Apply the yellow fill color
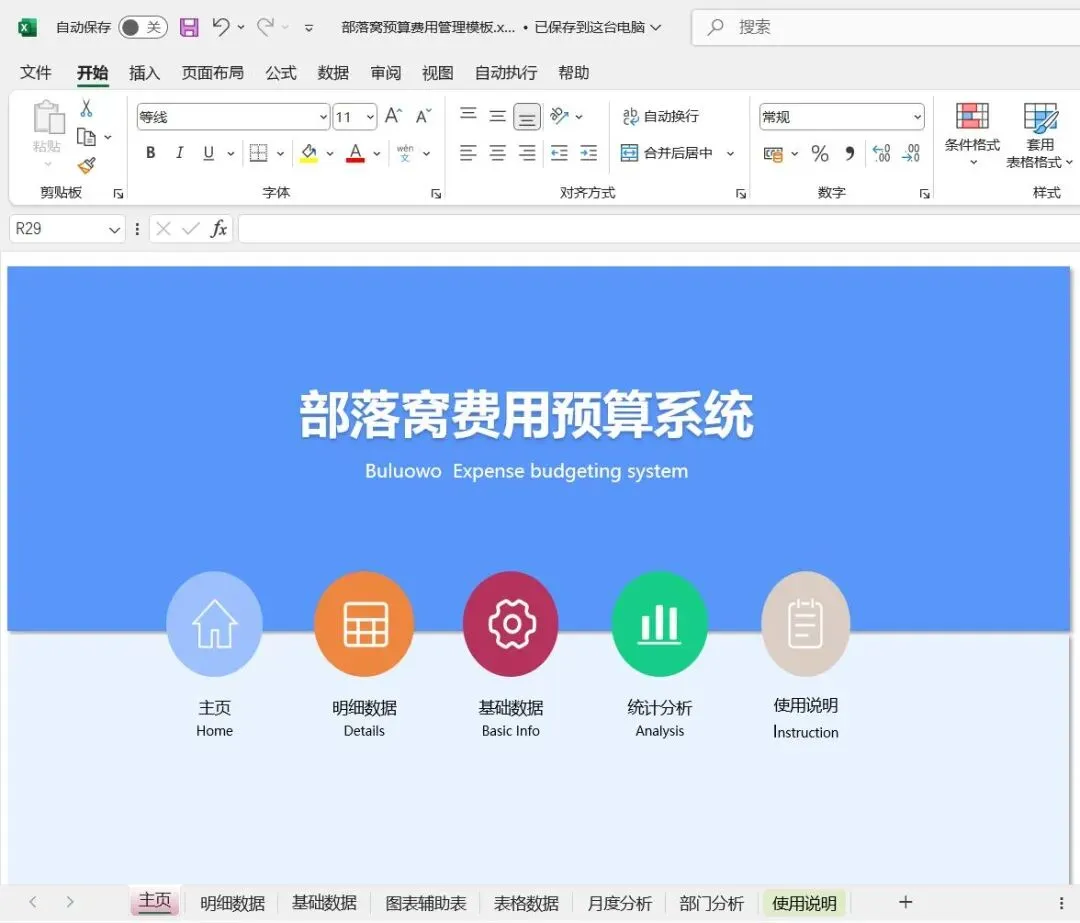1080x923 pixels. [309, 153]
